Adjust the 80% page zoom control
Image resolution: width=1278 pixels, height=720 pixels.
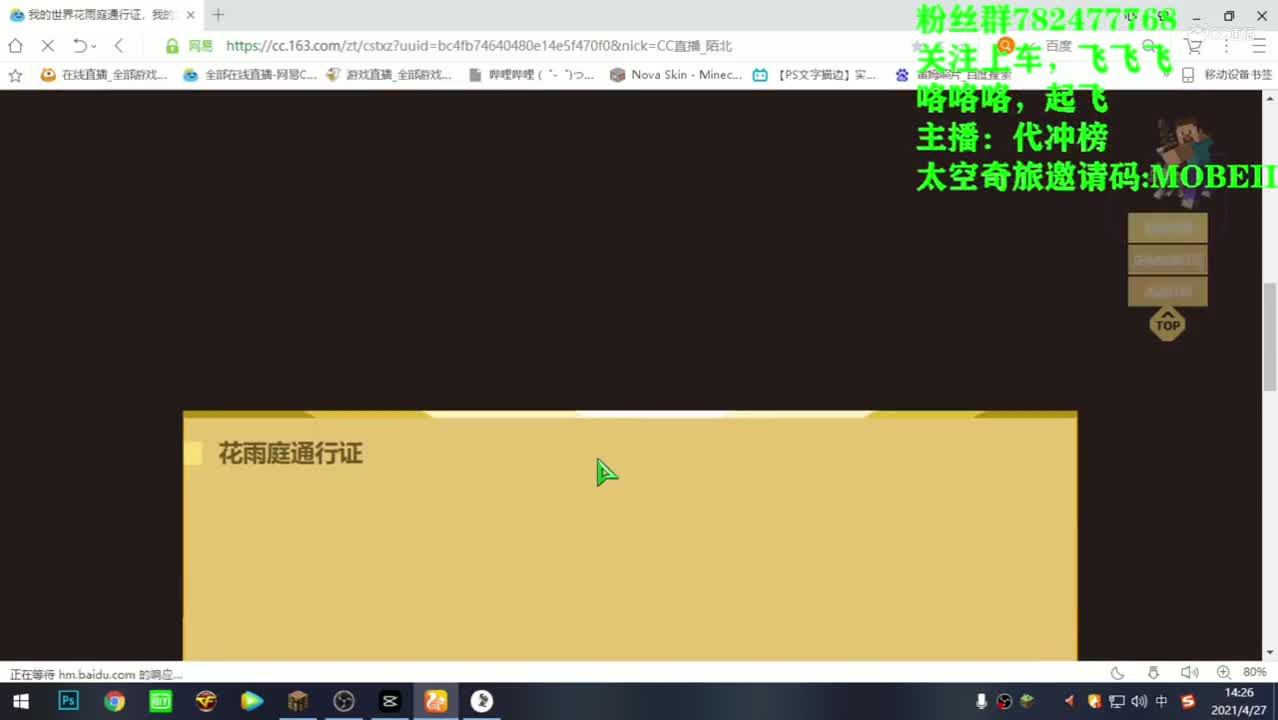[x=1255, y=673]
